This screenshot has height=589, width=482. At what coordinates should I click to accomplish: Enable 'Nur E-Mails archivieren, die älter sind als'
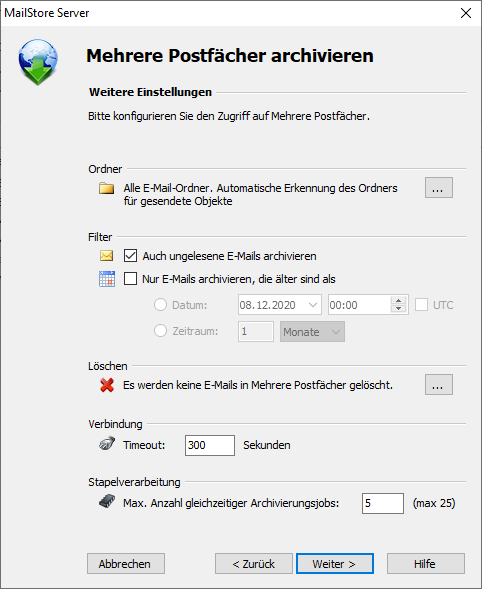[130, 279]
